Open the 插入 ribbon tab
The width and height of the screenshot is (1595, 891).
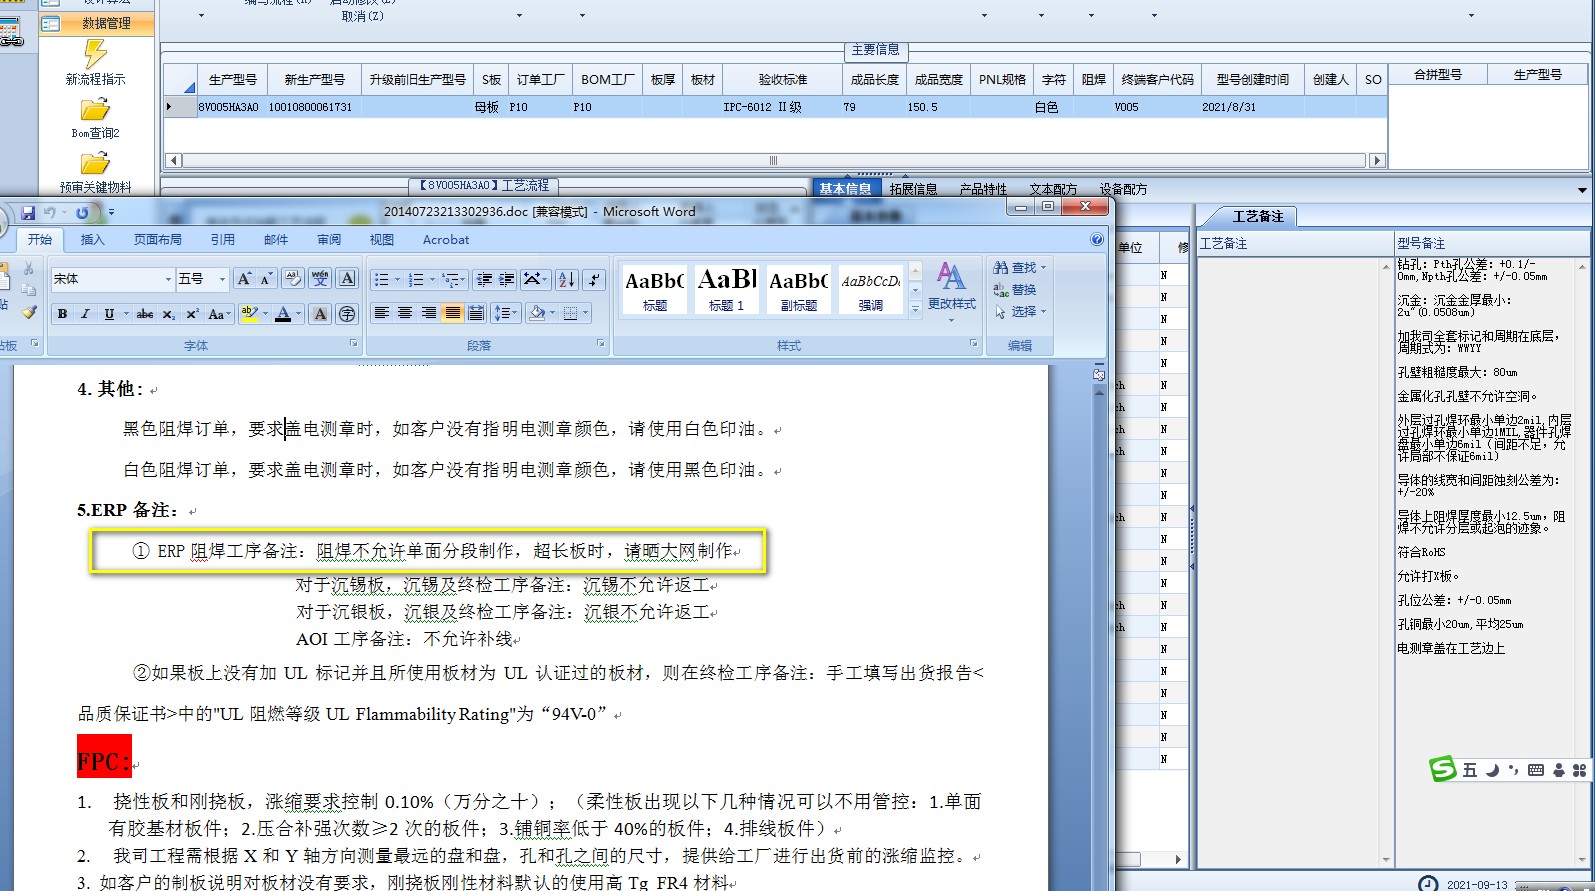point(93,239)
